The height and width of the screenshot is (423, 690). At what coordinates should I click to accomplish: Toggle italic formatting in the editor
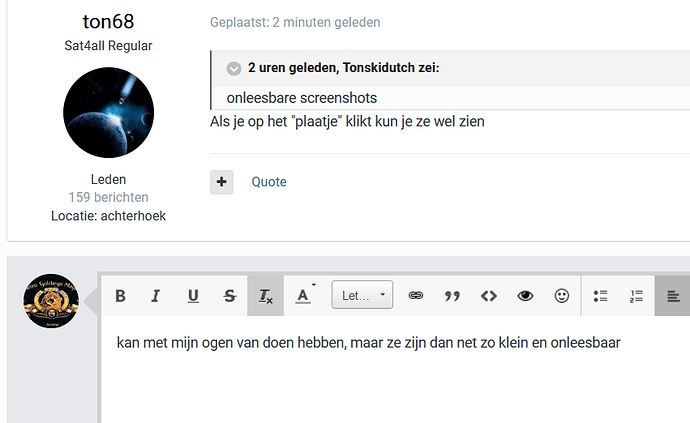(155, 296)
